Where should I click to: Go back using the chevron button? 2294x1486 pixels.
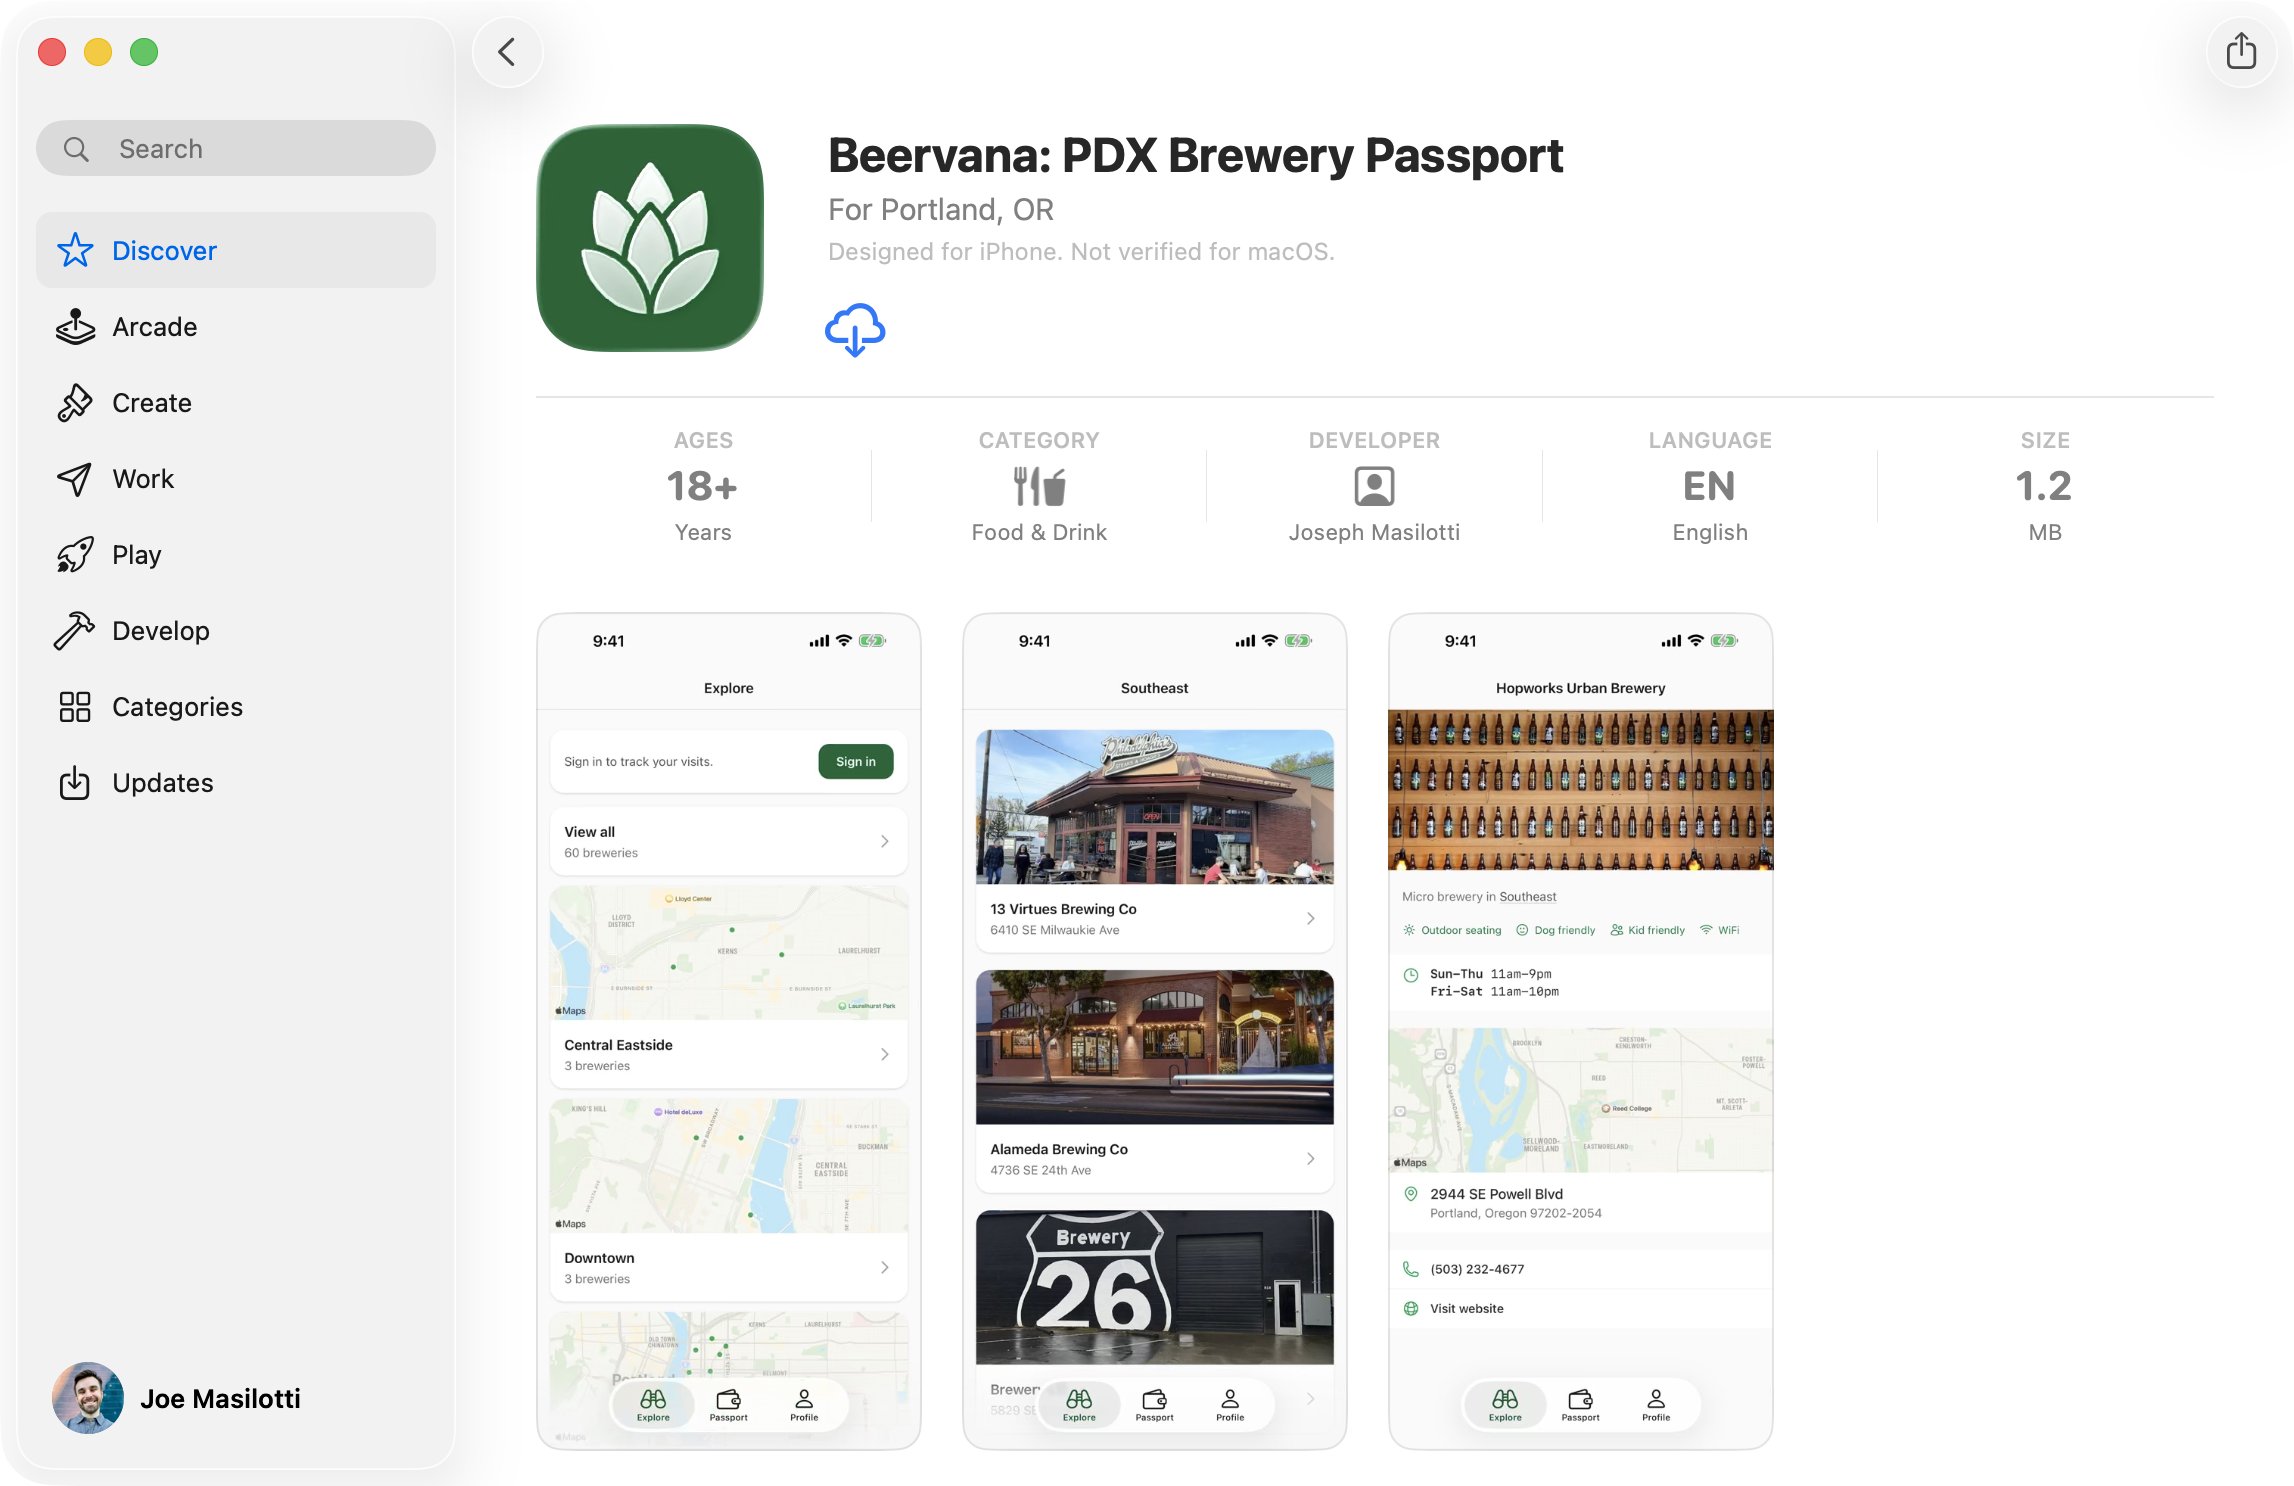pos(508,52)
